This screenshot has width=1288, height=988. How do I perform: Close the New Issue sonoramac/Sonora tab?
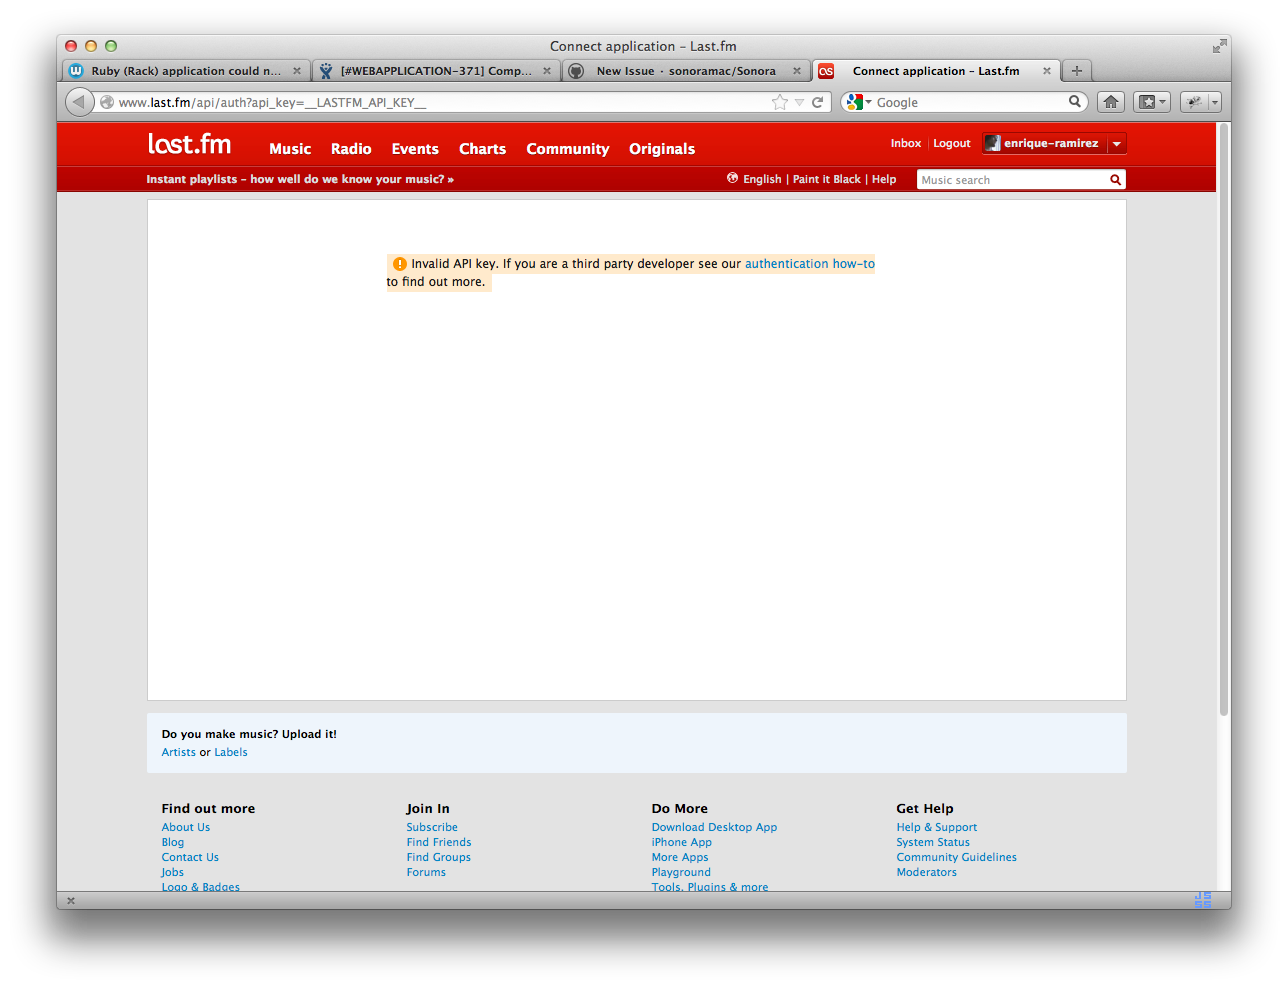pyautogui.click(x=797, y=71)
